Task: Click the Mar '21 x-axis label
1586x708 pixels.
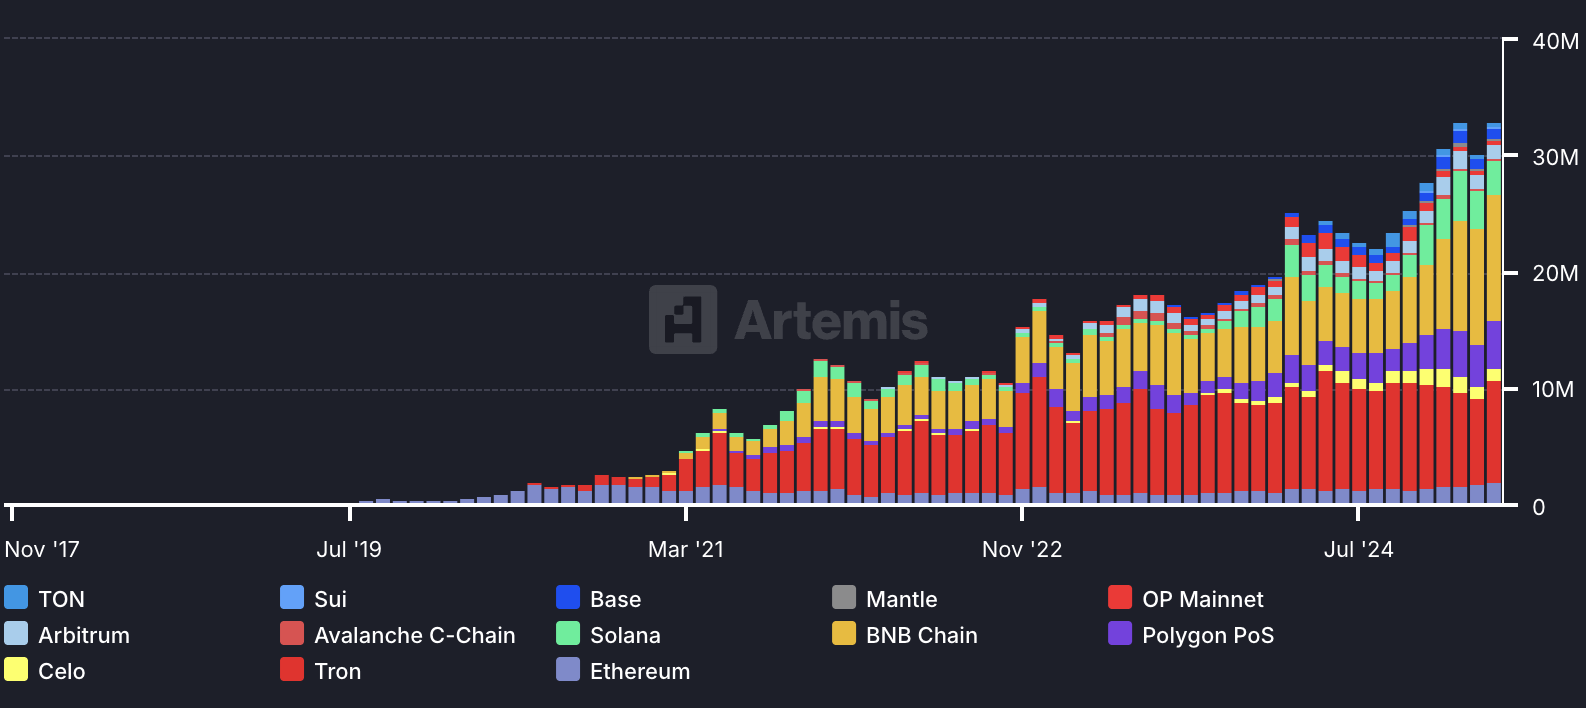Action: coord(685,549)
